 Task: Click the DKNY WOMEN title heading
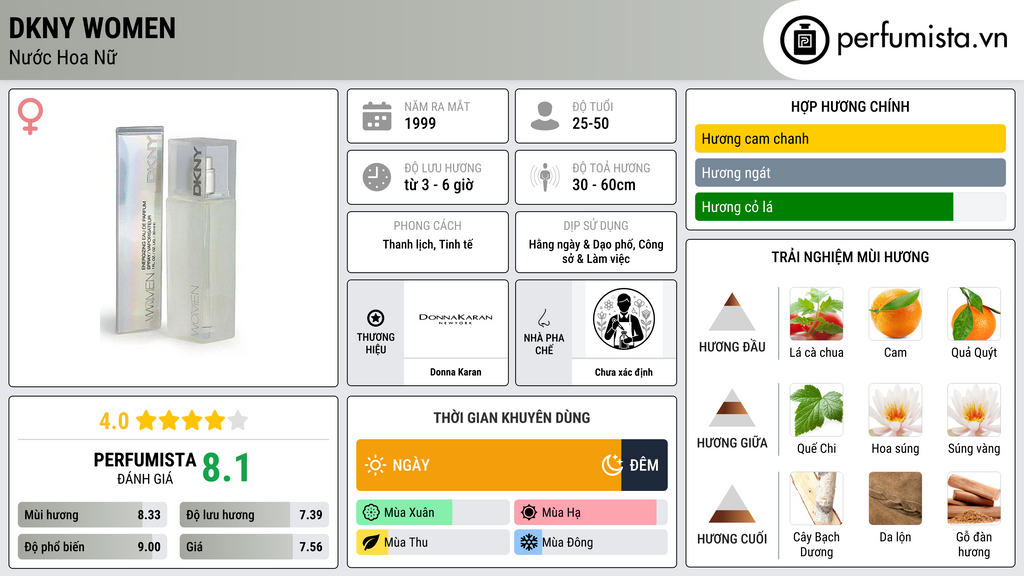pyautogui.click(x=92, y=28)
